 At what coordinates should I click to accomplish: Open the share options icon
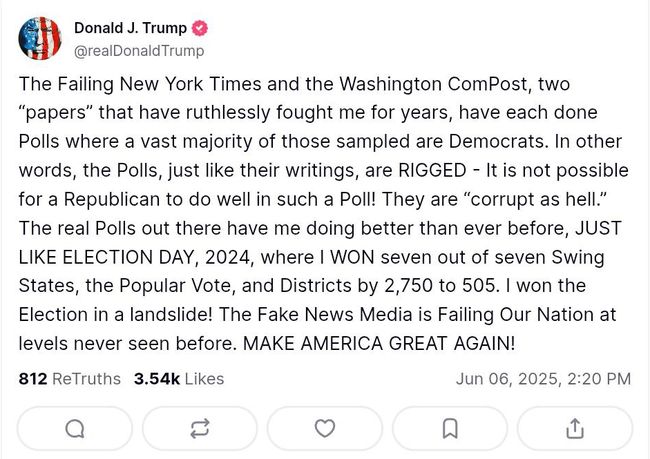575,428
